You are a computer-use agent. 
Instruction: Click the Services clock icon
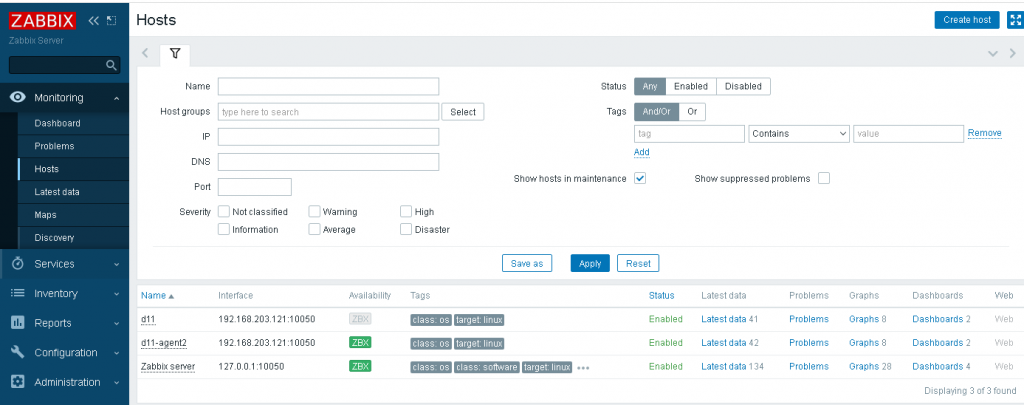coord(18,264)
